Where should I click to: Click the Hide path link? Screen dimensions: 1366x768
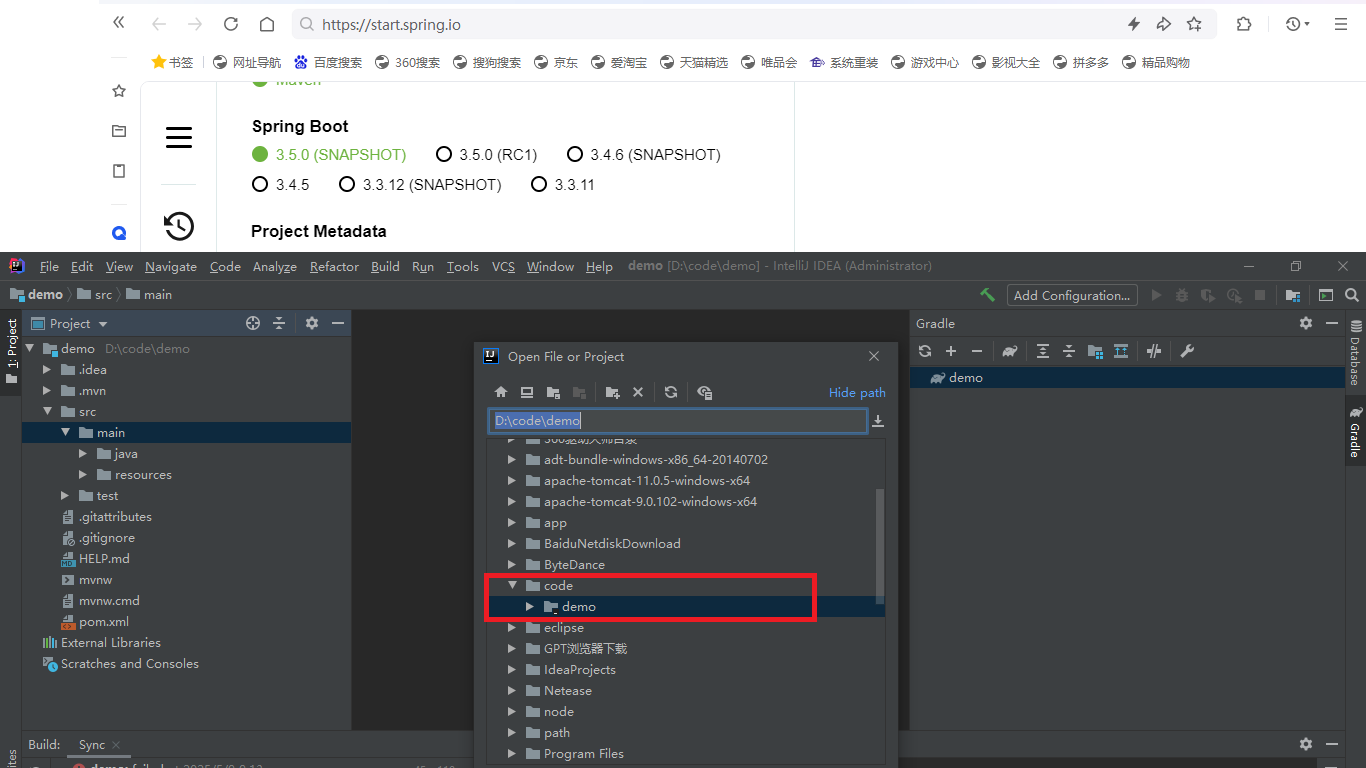[x=857, y=393]
